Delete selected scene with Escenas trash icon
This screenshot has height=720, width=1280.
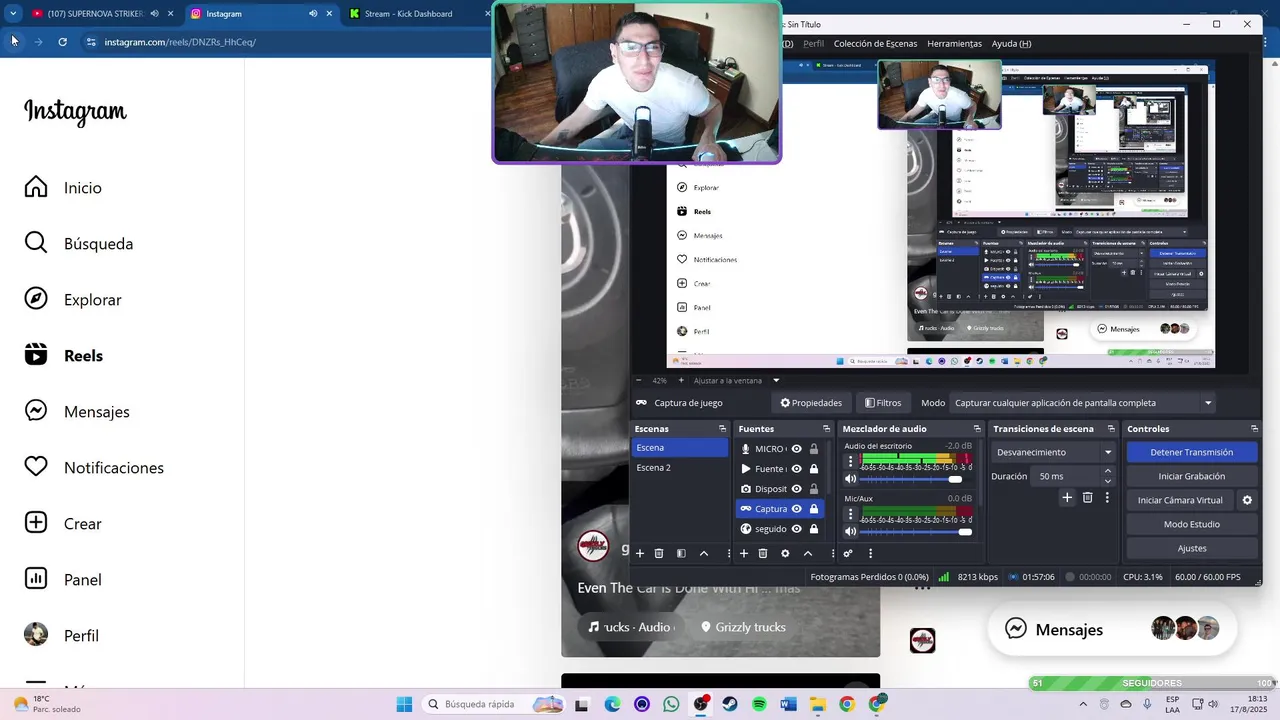coord(659,553)
